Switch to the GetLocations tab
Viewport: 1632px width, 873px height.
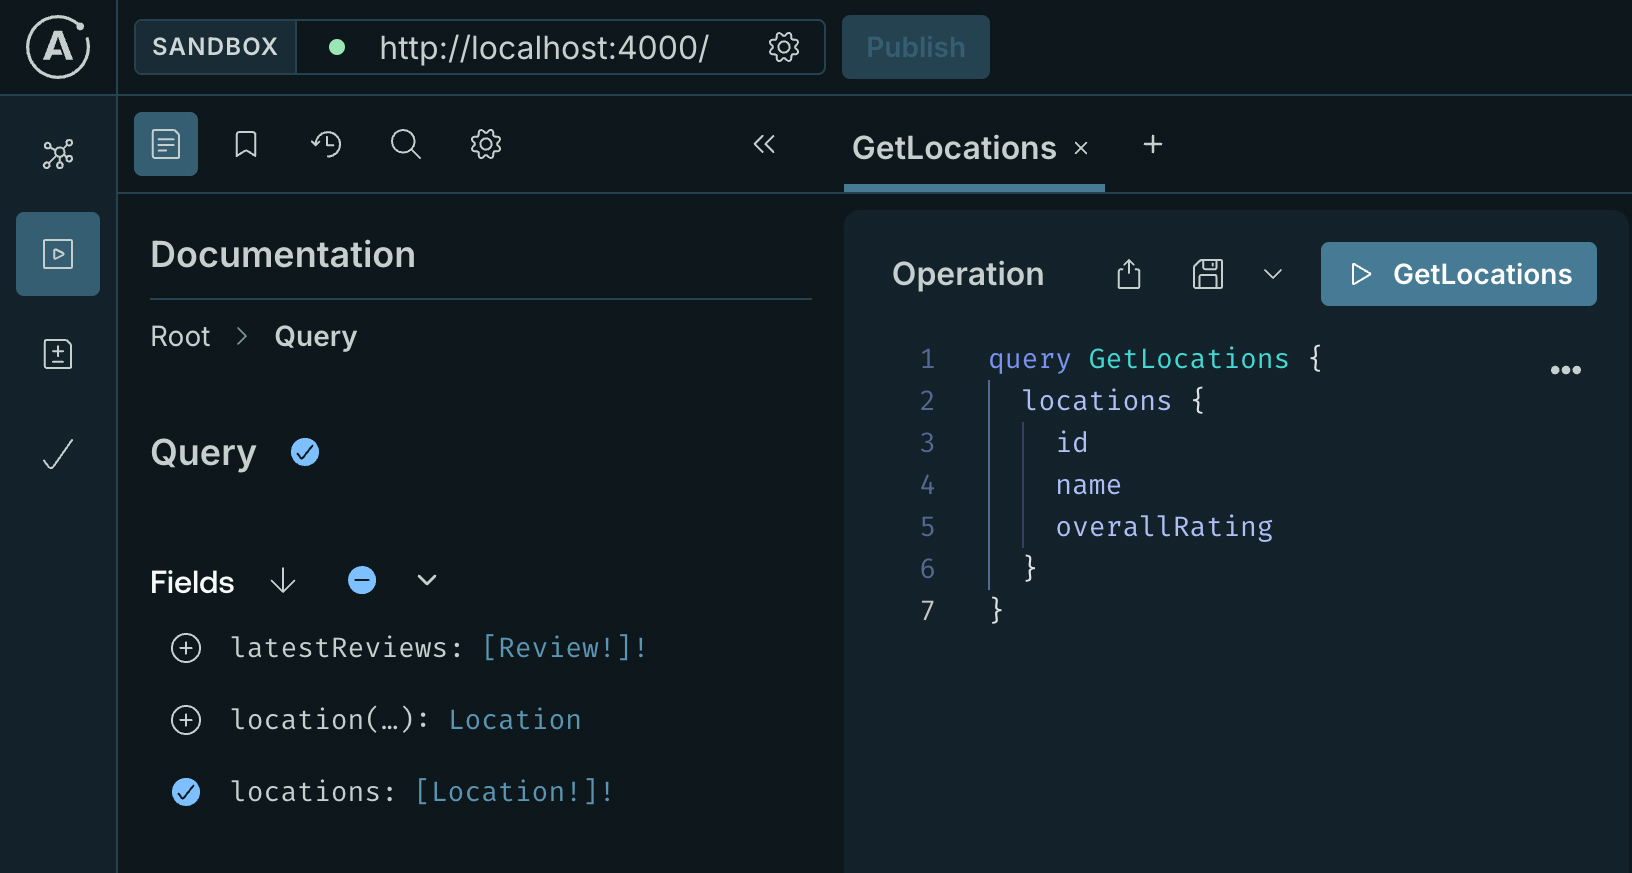tap(954, 148)
